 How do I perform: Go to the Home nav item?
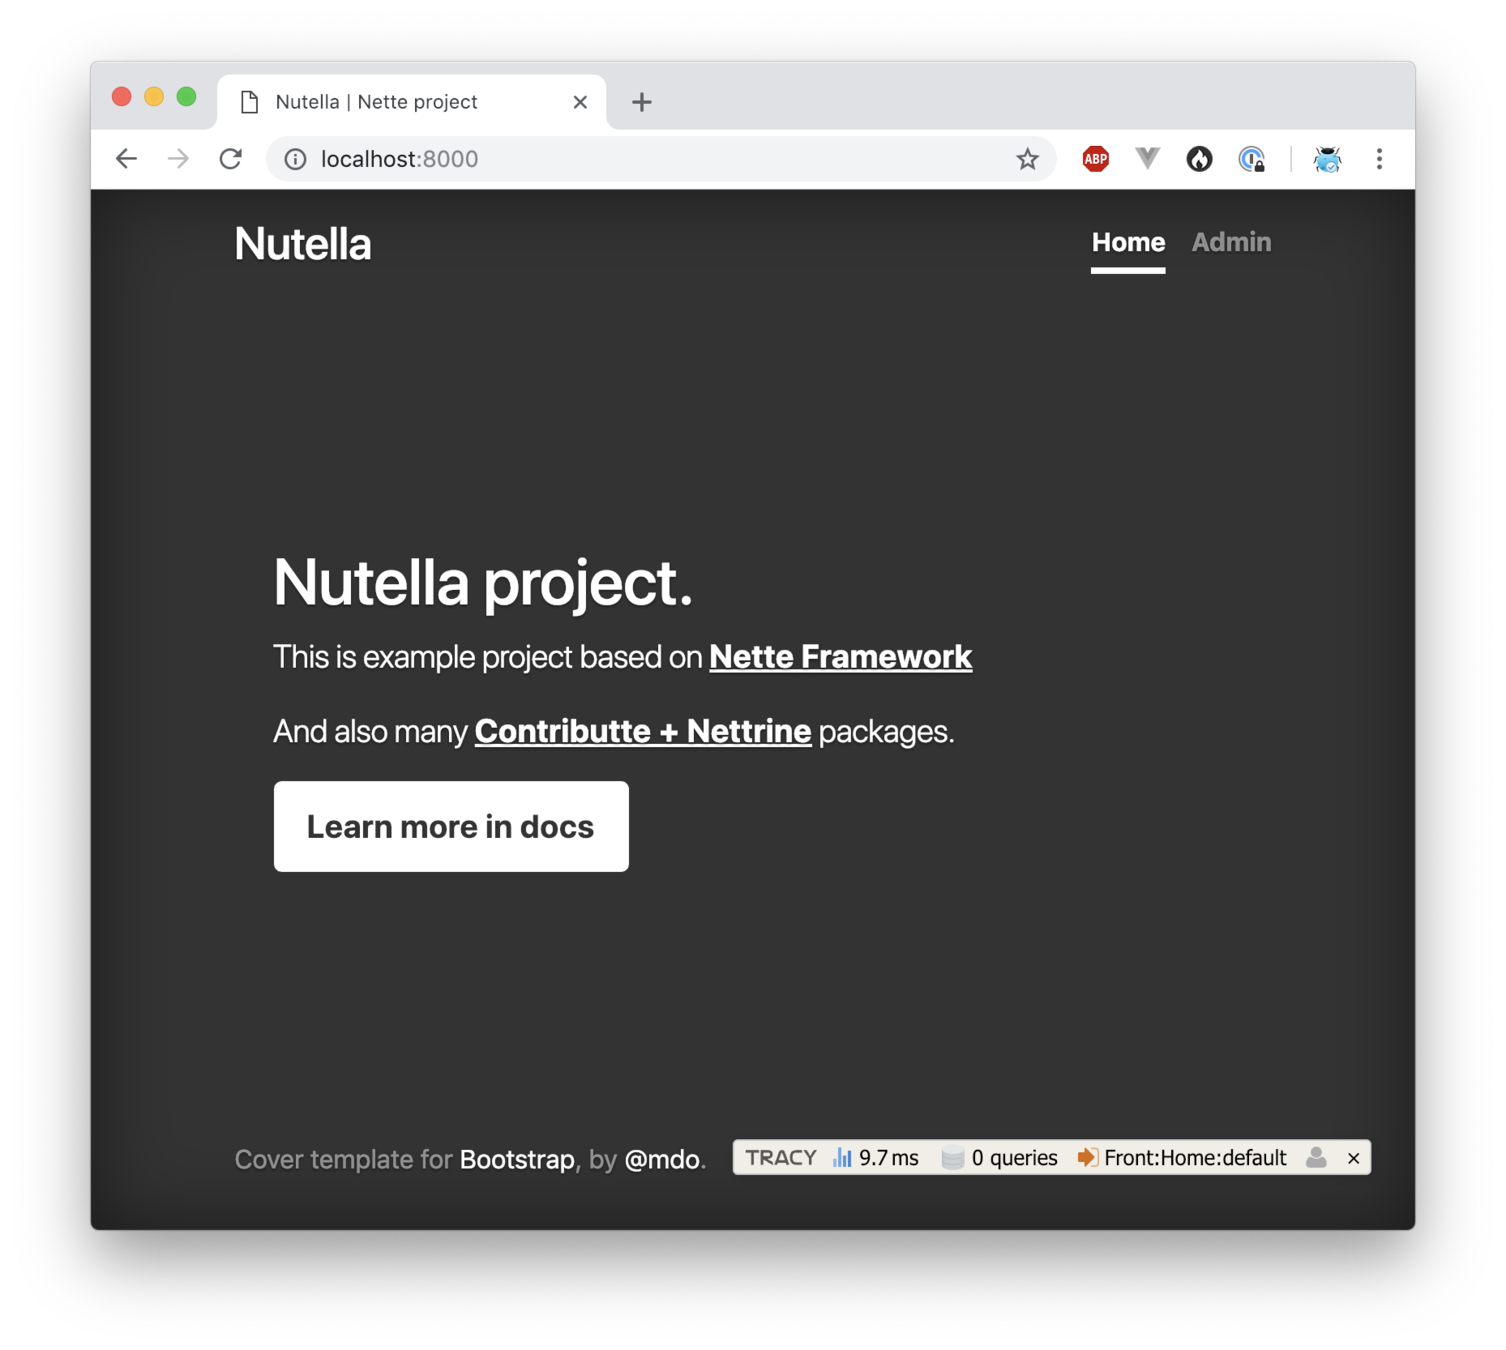(1128, 243)
